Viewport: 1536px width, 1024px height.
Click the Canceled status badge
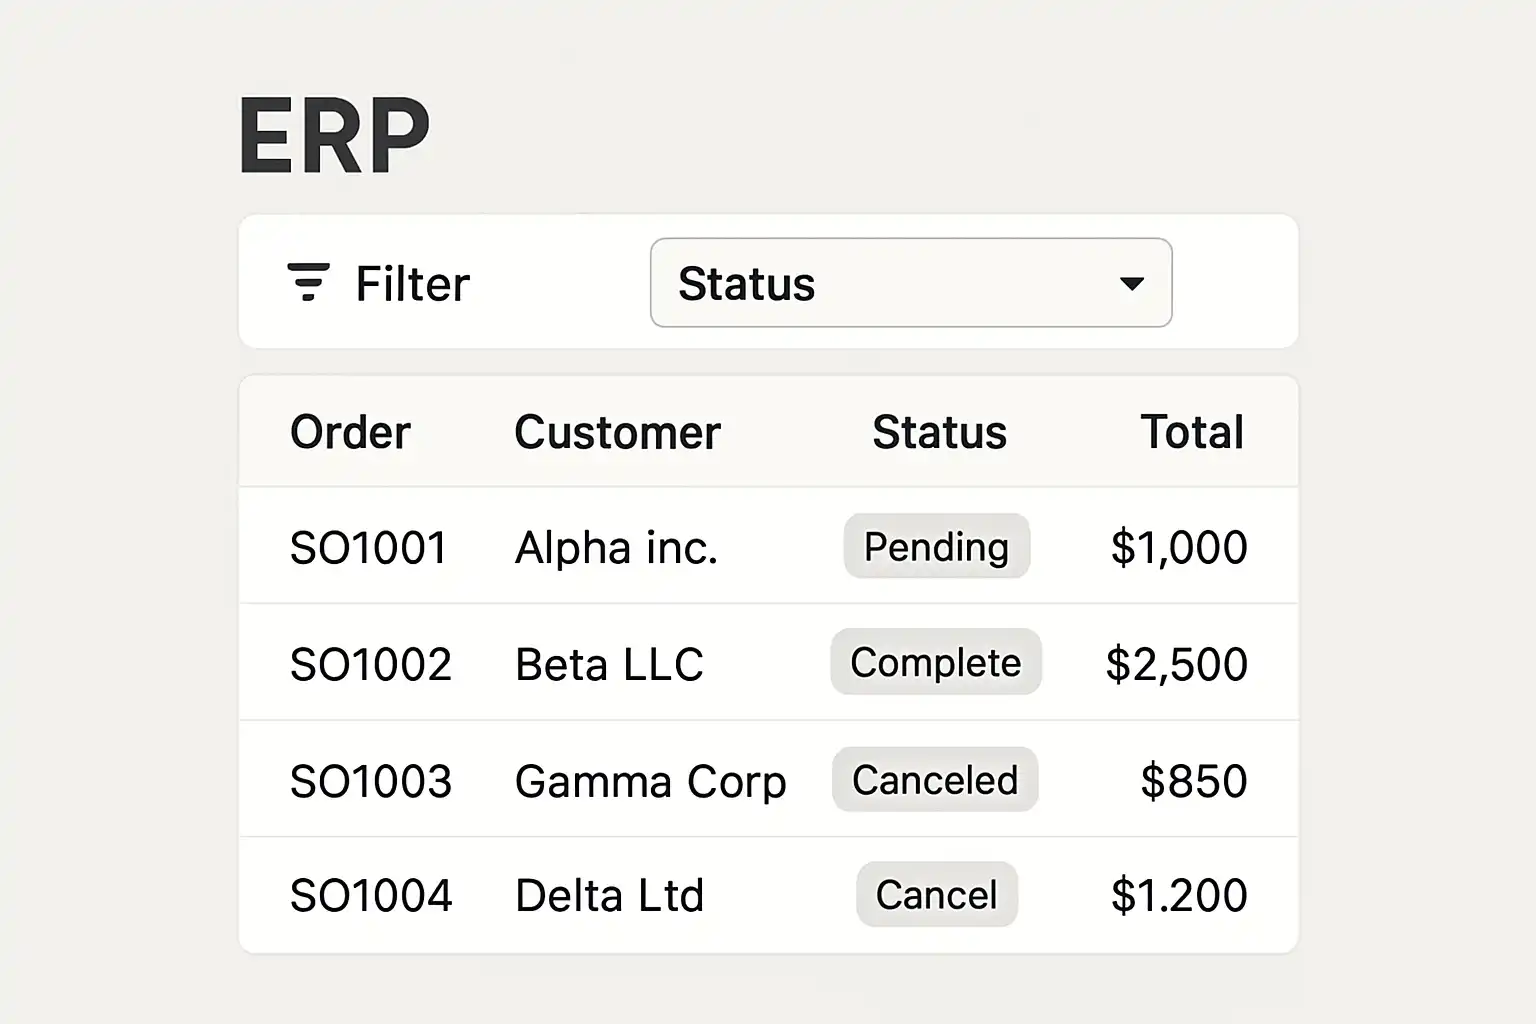tap(935, 780)
